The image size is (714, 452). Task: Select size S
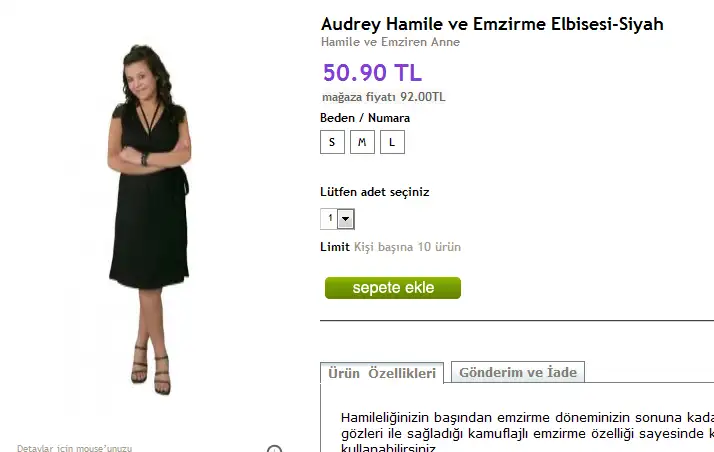[x=332, y=142]
